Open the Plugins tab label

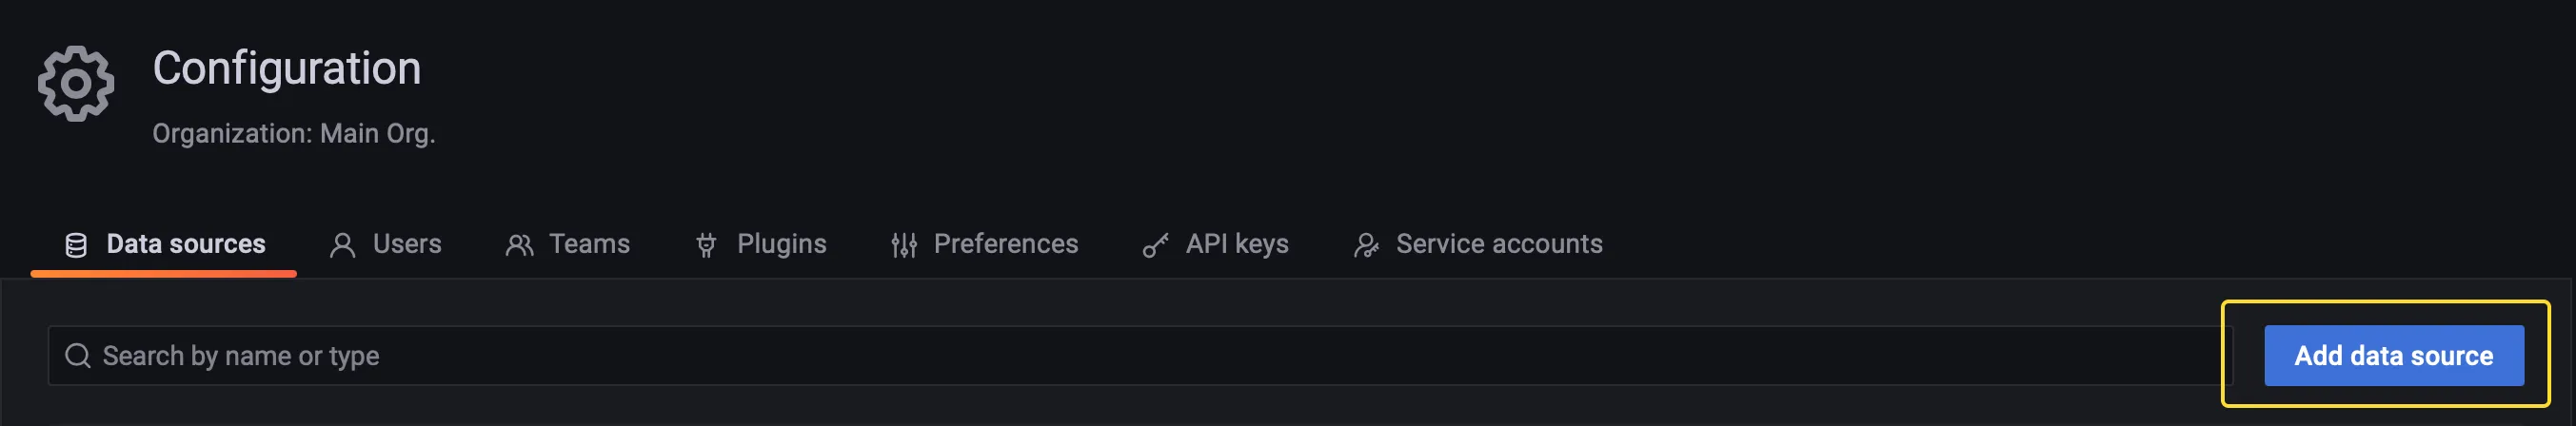tap(781, 244)
